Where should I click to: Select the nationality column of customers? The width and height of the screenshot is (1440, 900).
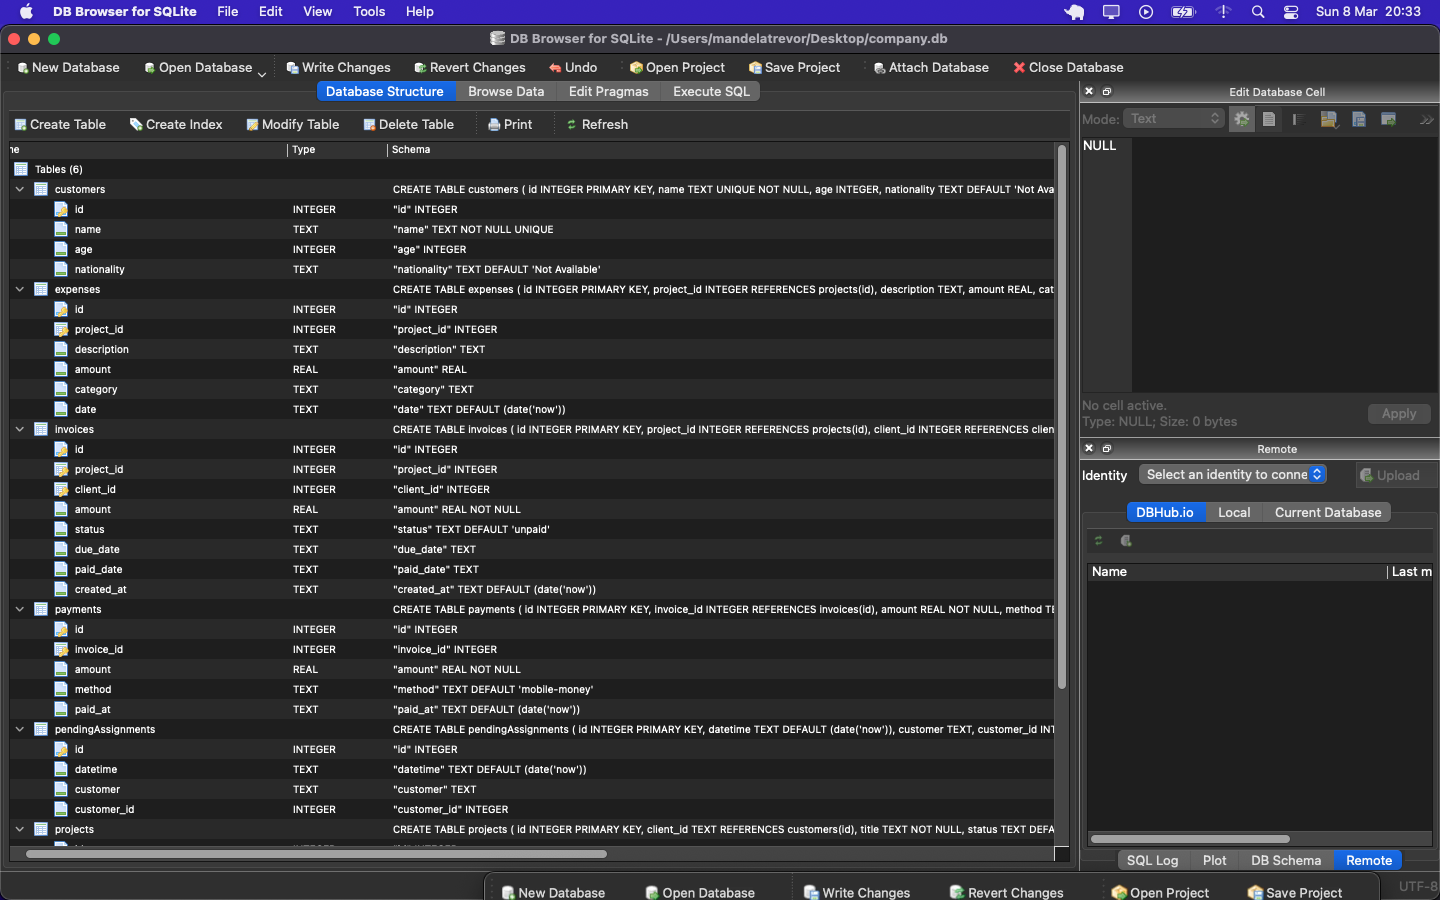pos(532,269)
